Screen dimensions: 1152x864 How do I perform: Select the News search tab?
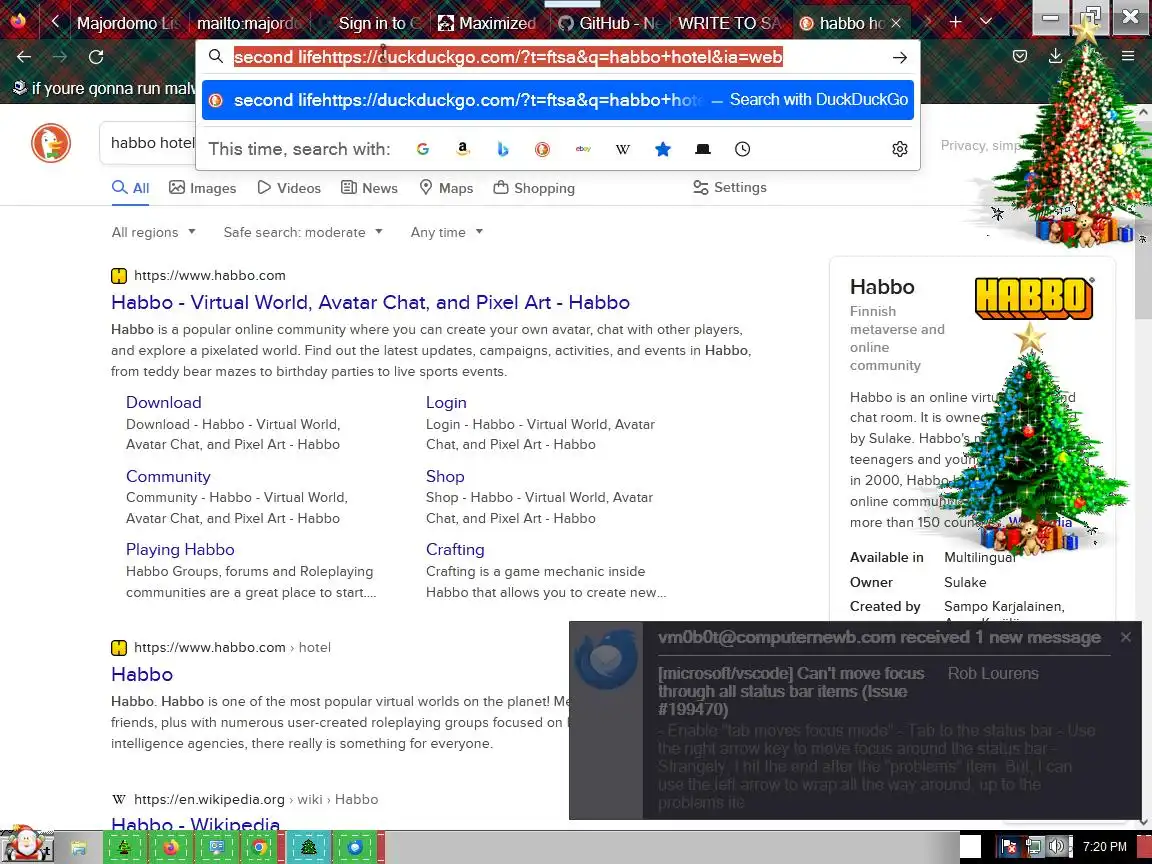(369, 188)
